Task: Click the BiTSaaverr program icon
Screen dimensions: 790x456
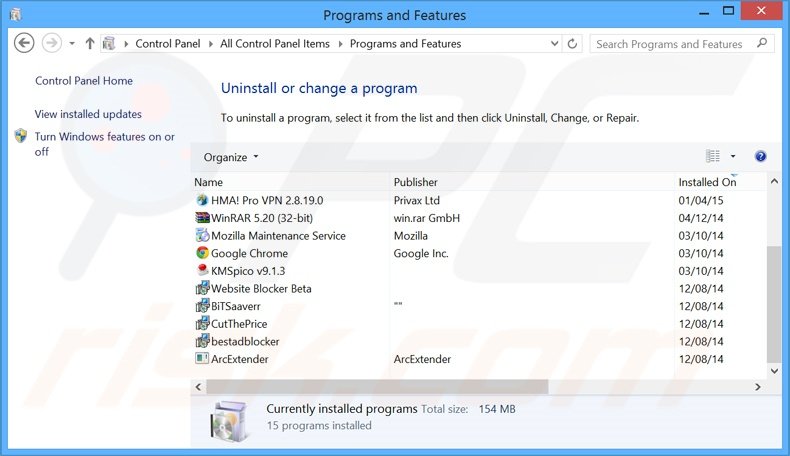Action: tap(202, 306)
